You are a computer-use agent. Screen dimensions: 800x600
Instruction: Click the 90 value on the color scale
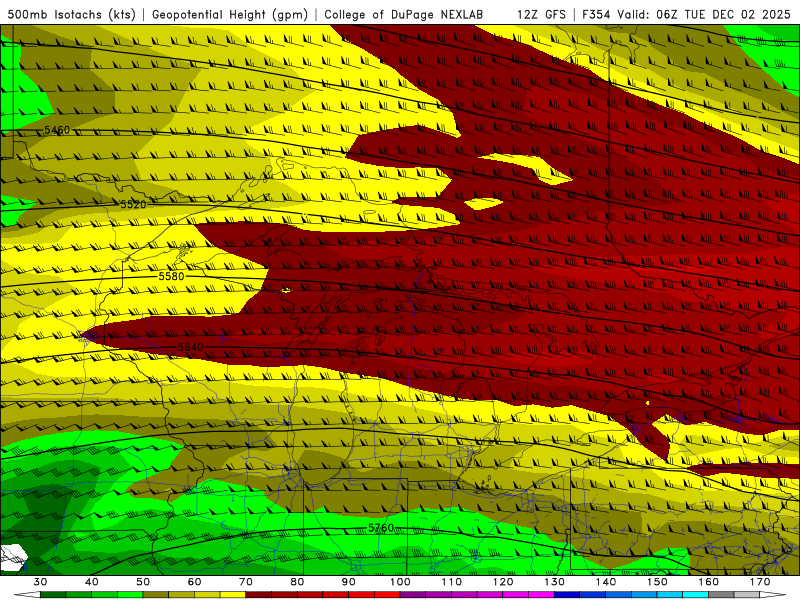click(x=349, y=582)
